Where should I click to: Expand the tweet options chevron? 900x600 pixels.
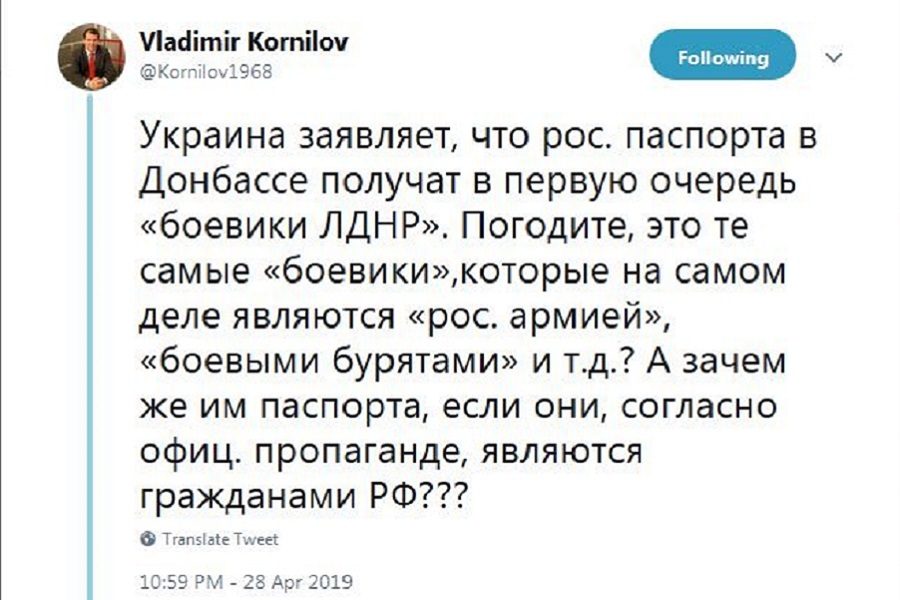coord(834,57)
